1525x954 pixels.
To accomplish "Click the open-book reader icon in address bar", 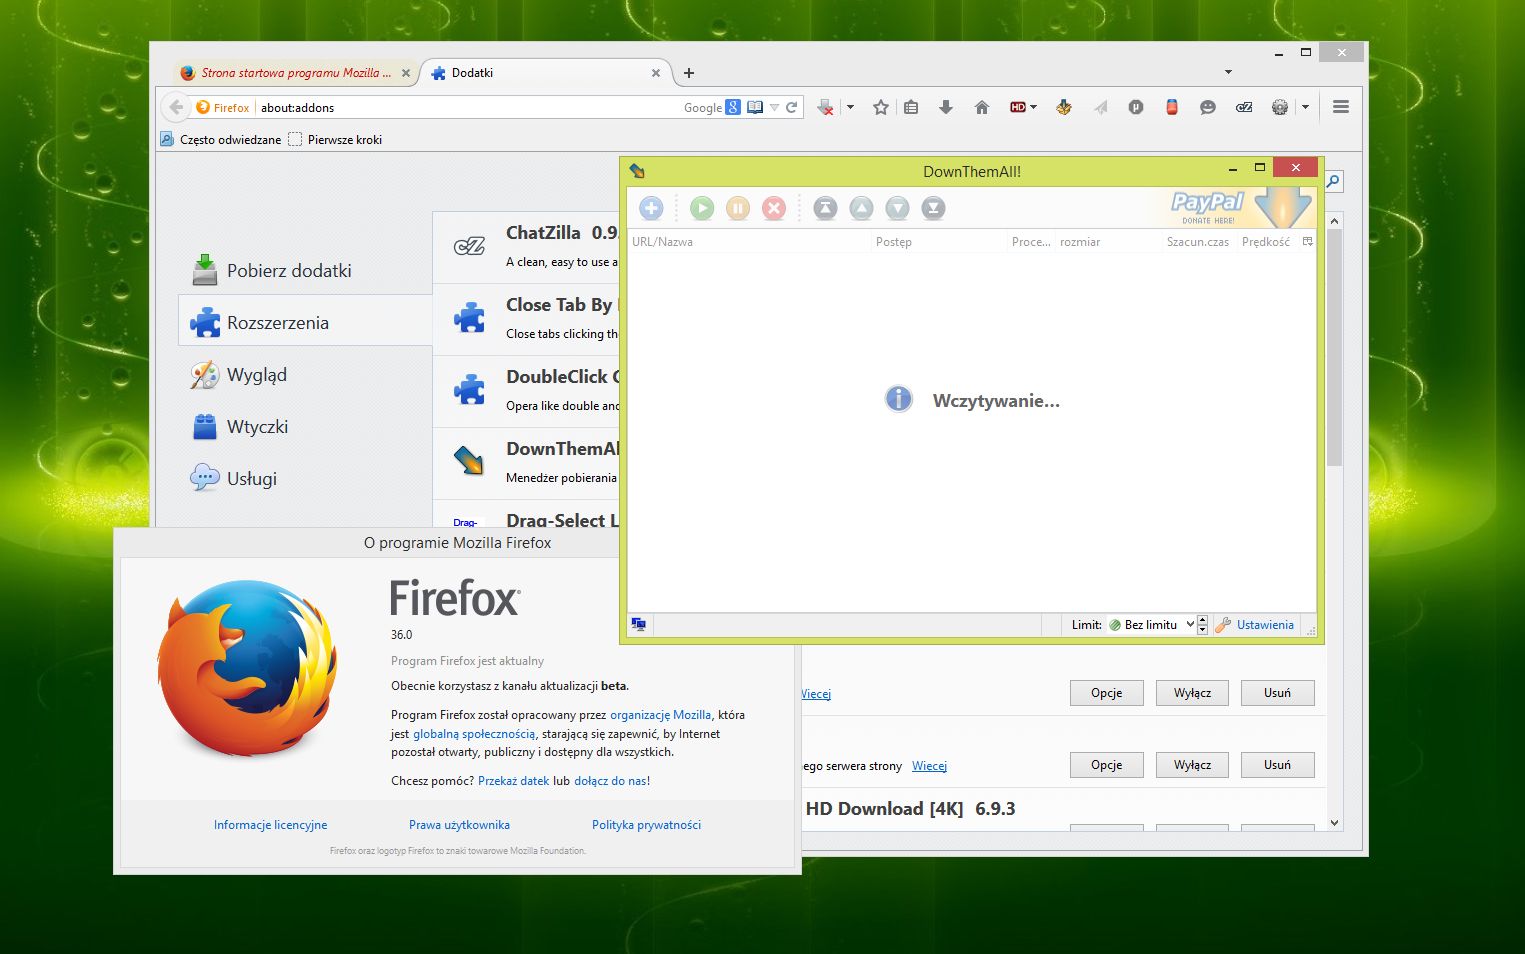I will click(x=755, y=107).
